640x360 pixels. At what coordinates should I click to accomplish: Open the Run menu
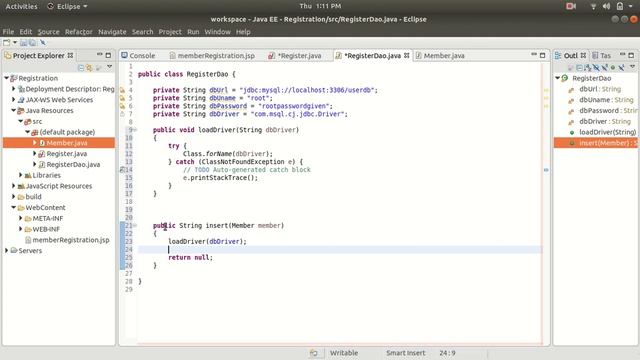193,32
